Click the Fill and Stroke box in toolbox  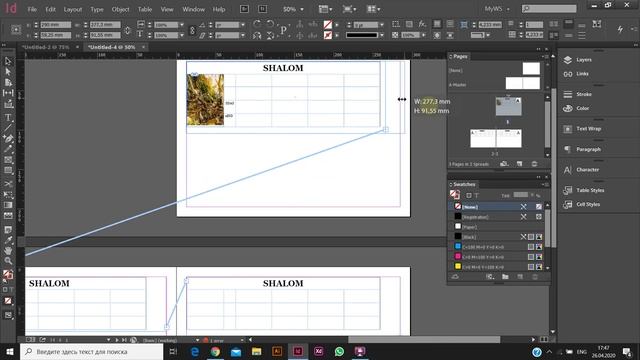pos(8,276)
